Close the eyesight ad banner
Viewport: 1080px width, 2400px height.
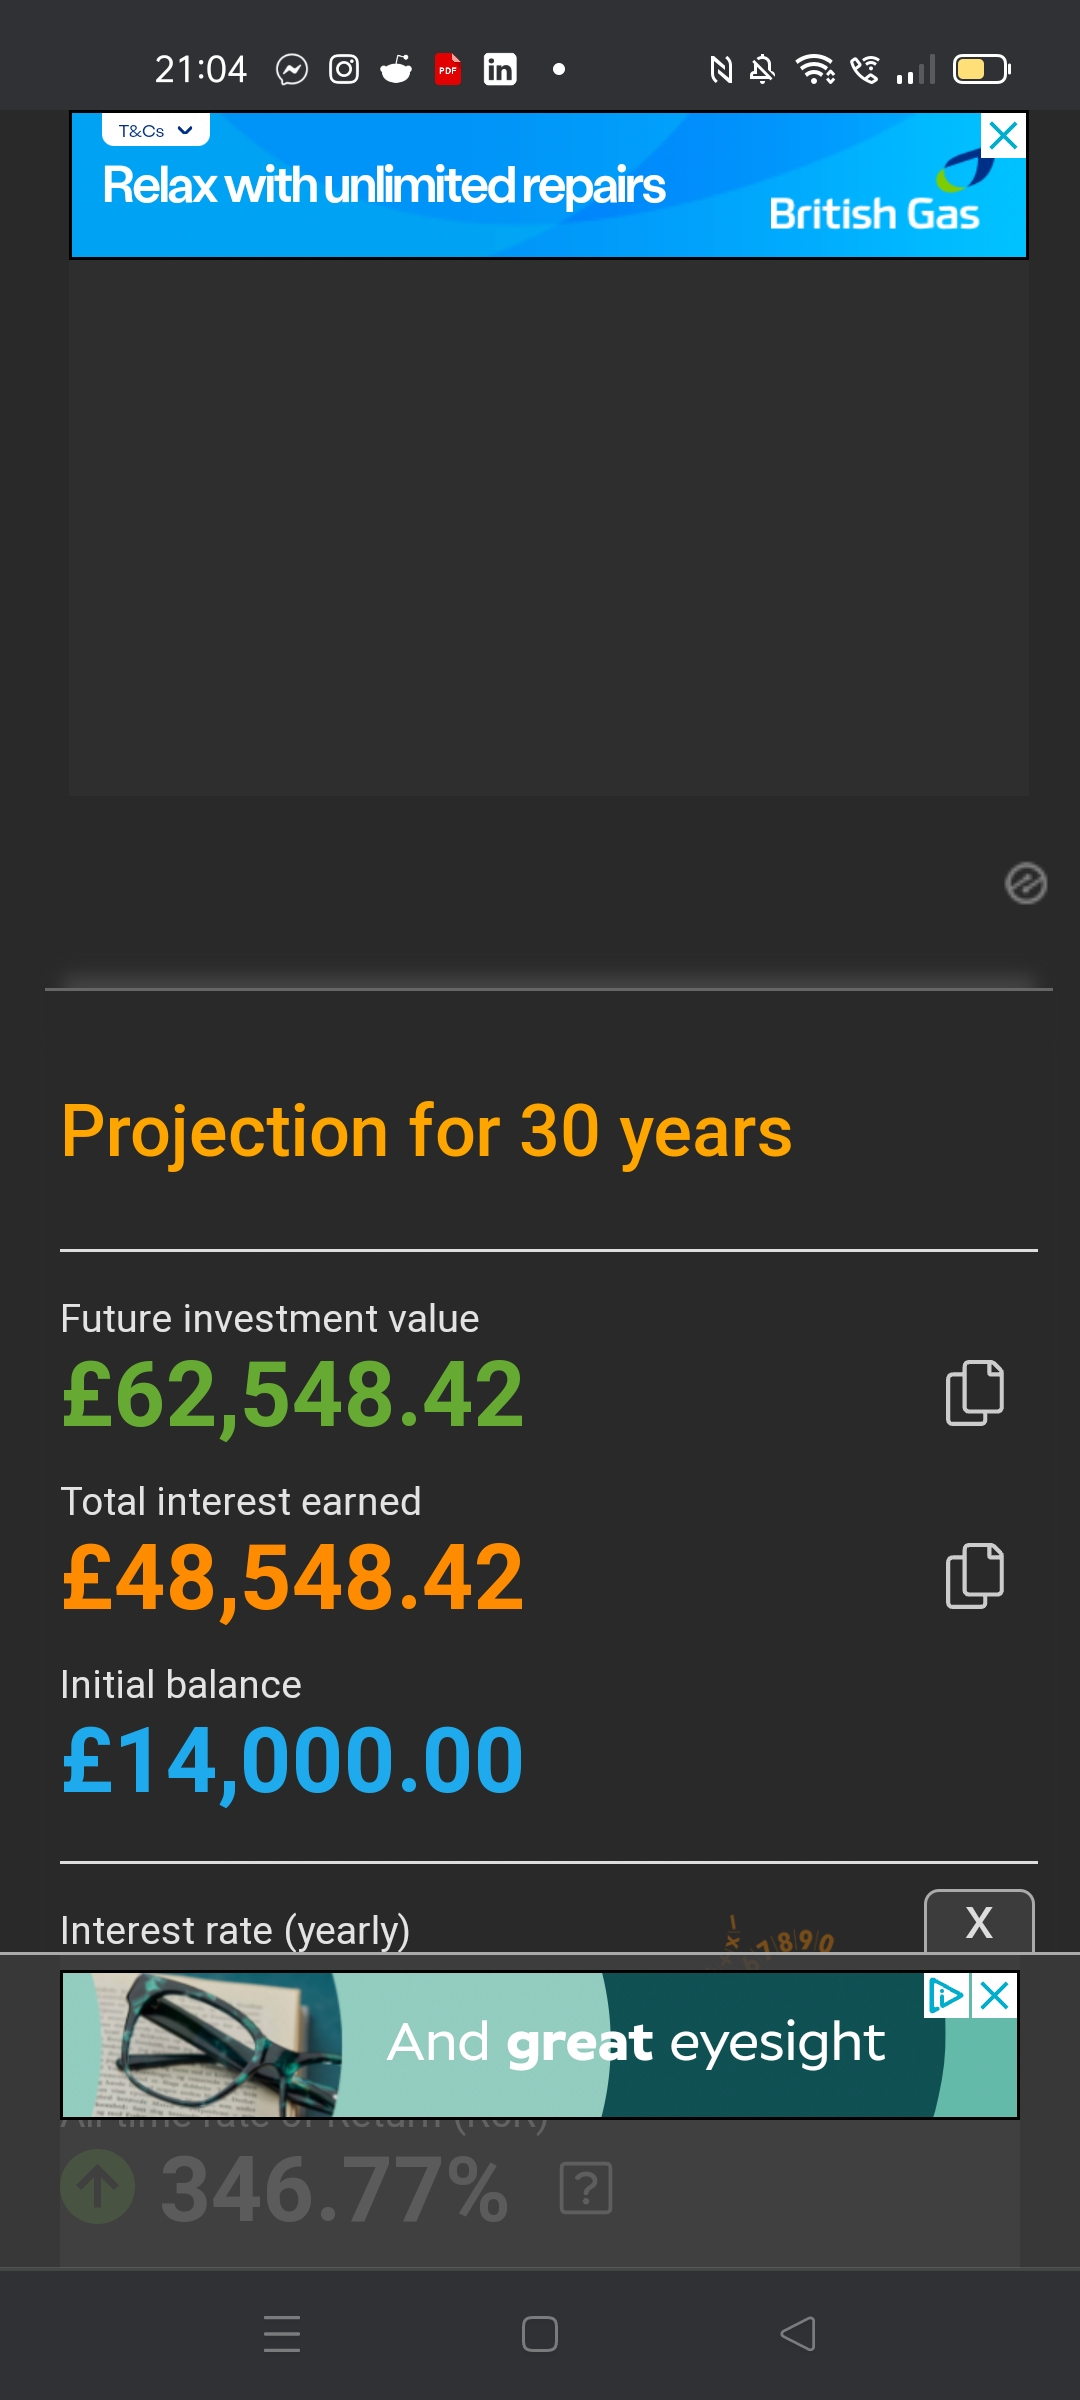tap(995, 1996)
